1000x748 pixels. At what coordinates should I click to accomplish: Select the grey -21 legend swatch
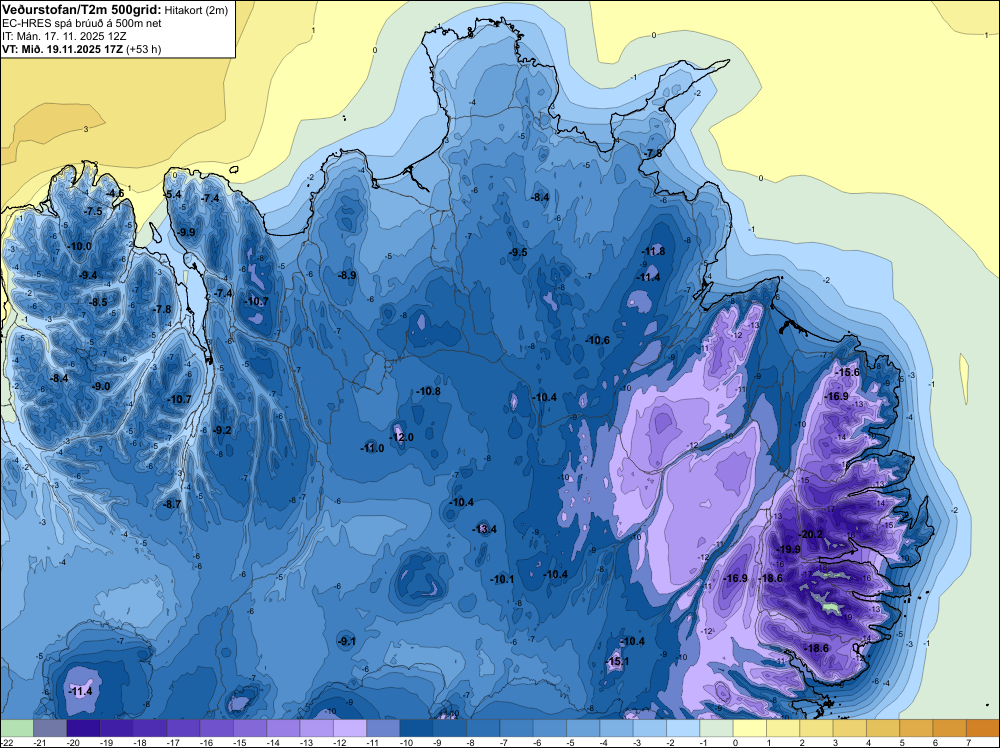coord(50,728)
